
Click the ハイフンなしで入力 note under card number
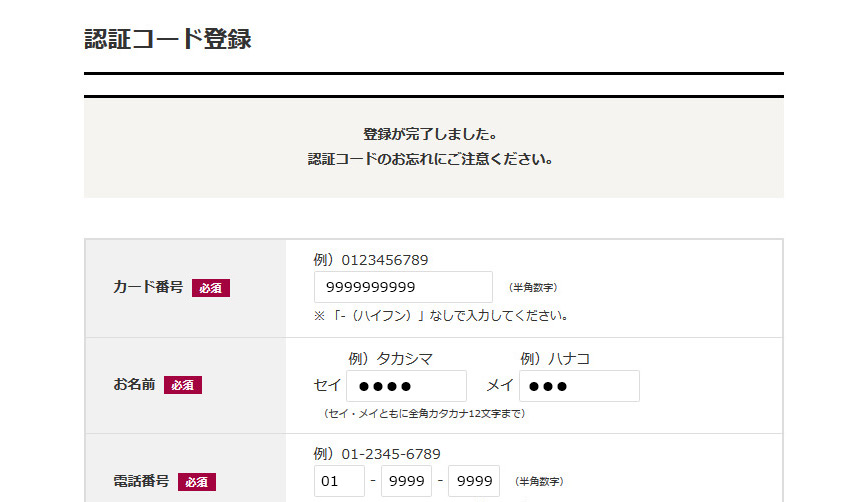[x=441, y=316]
